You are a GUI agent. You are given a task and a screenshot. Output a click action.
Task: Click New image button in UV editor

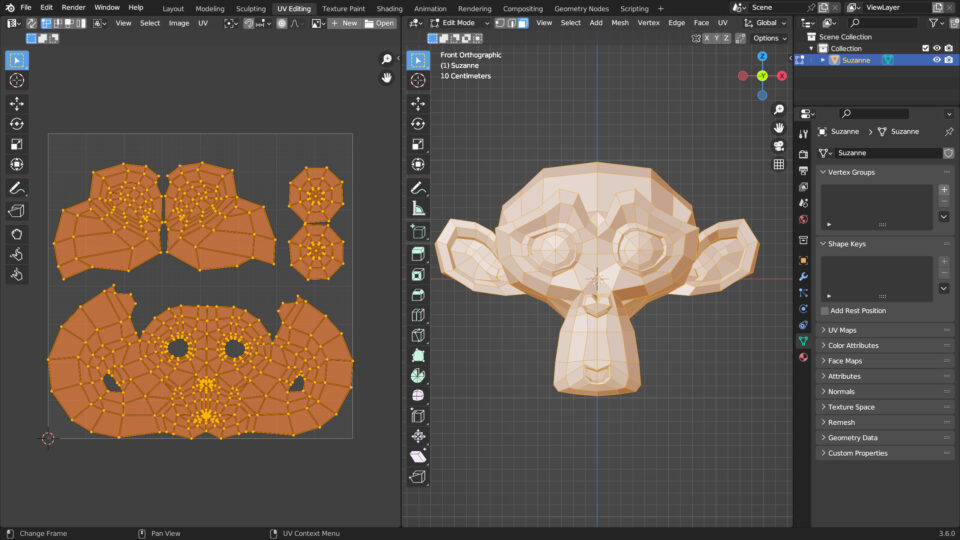[344, 23]
